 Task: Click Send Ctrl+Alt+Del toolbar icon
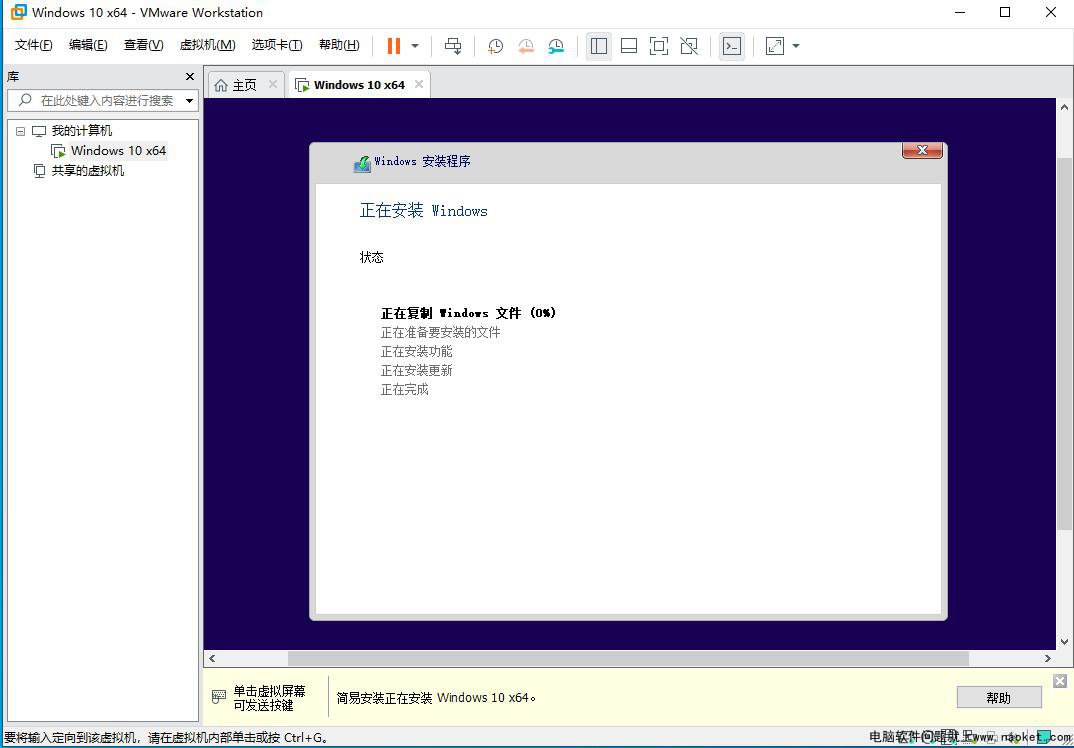click(453, 46)
